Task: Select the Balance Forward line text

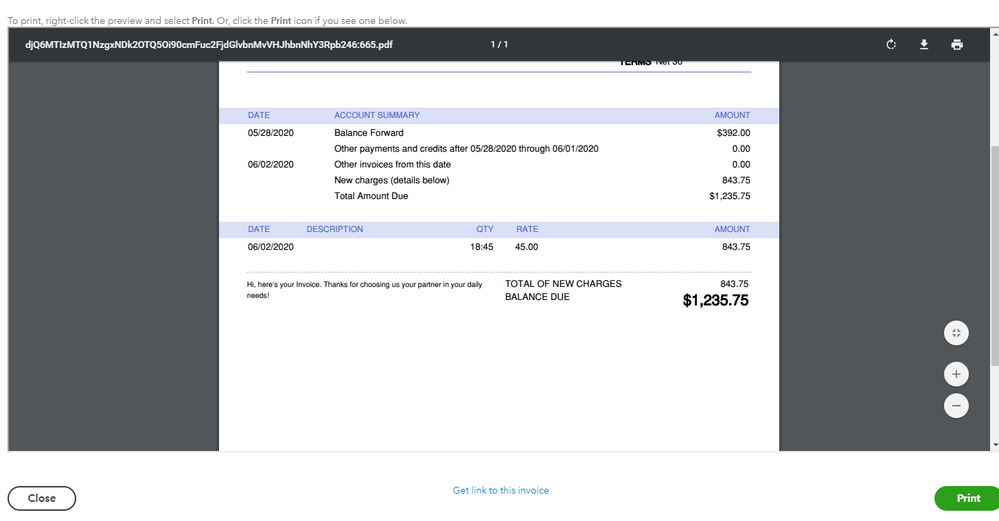Action: point(369,133)
